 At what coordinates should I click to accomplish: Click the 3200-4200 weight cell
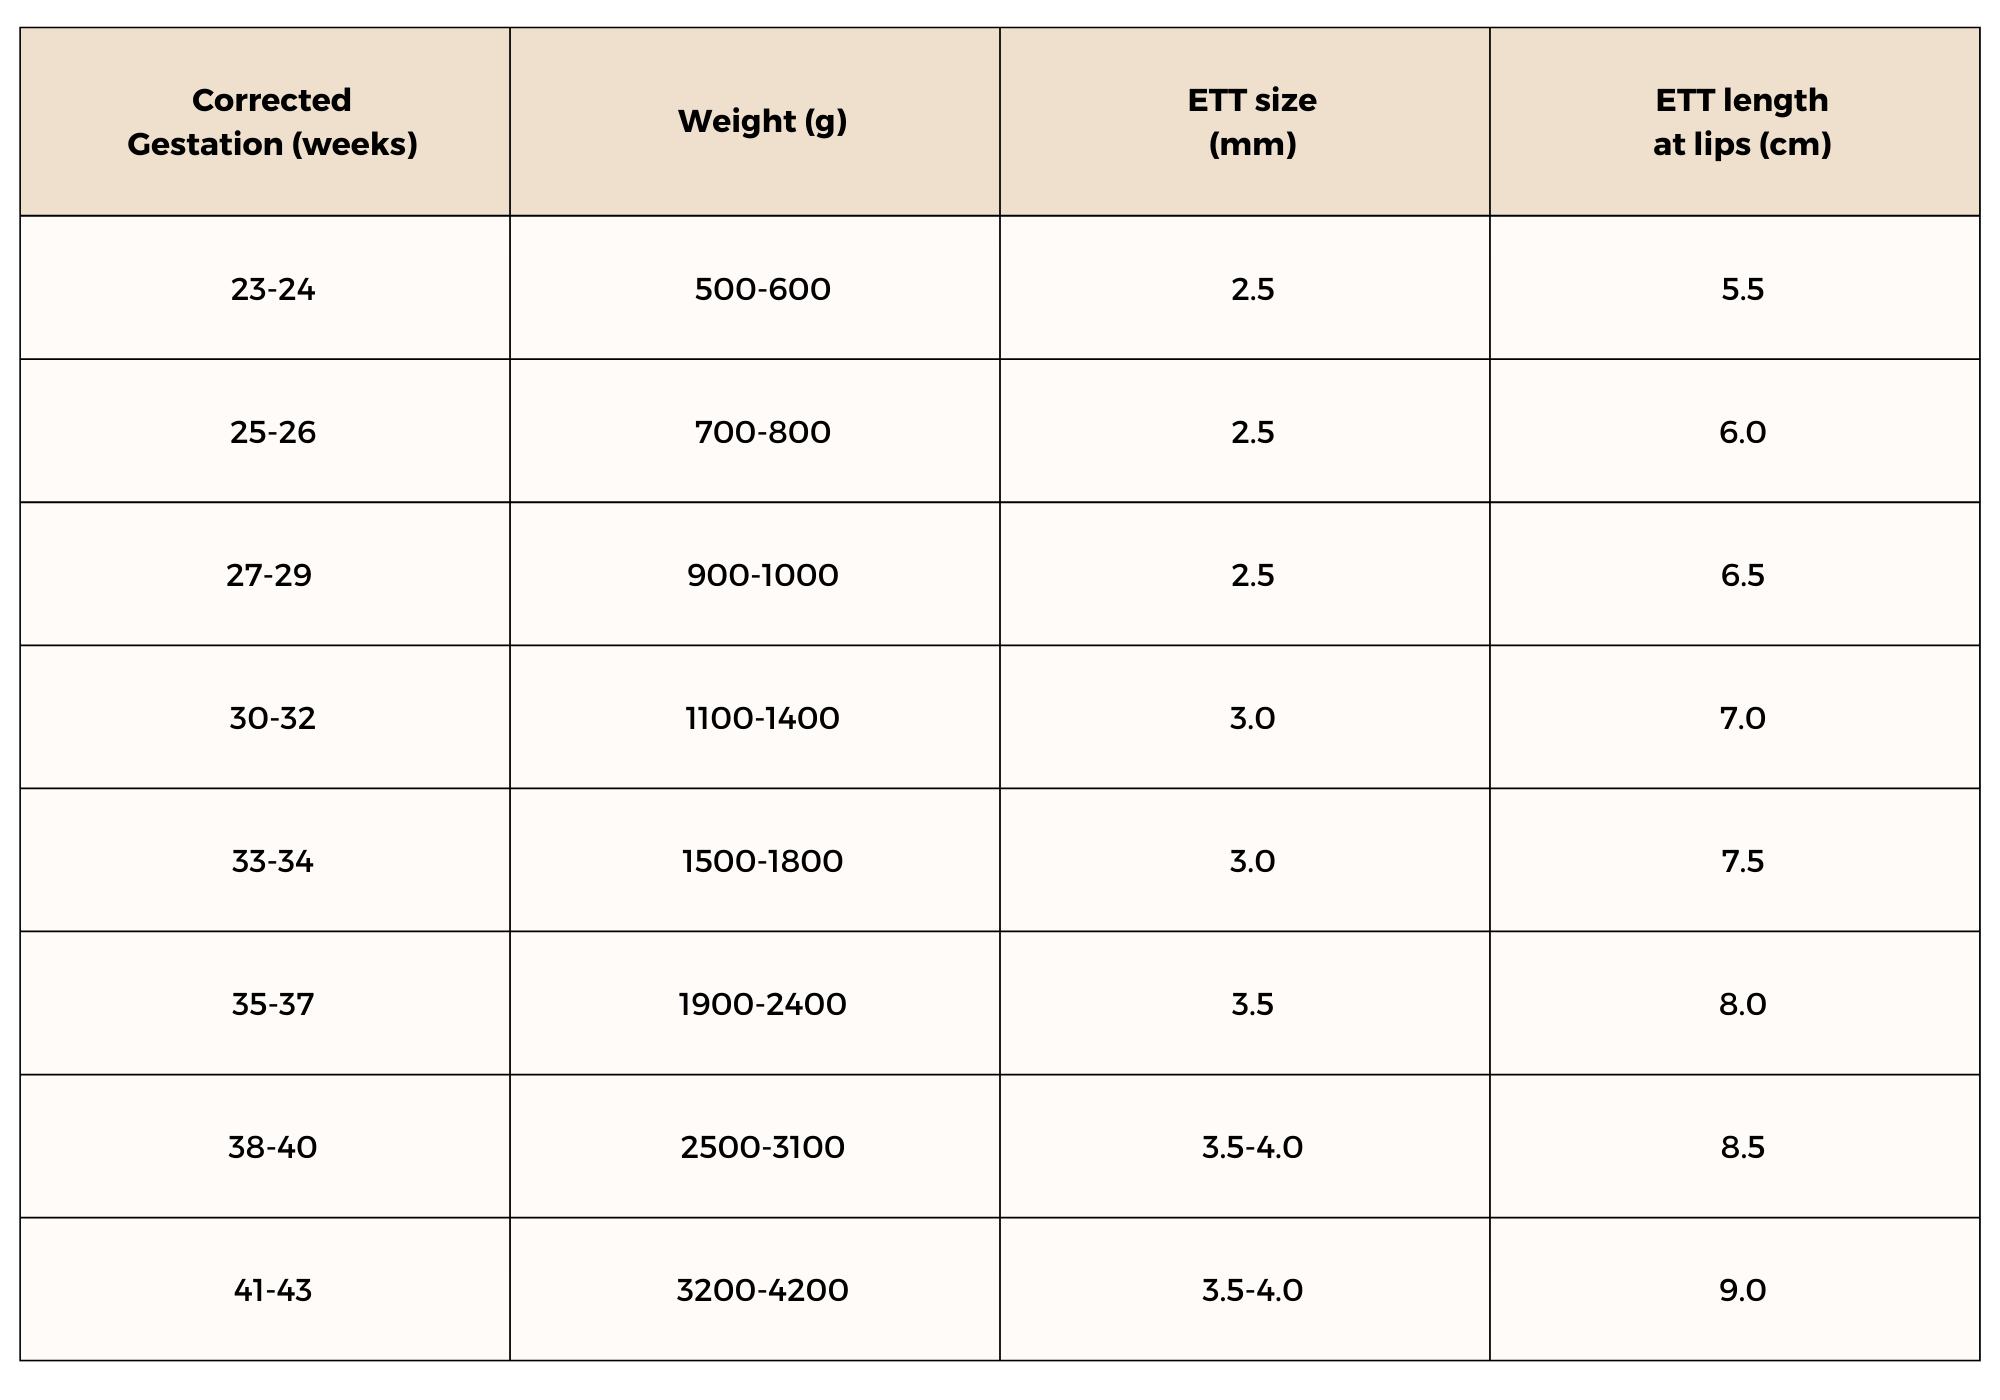click(x=762, y=1290)
